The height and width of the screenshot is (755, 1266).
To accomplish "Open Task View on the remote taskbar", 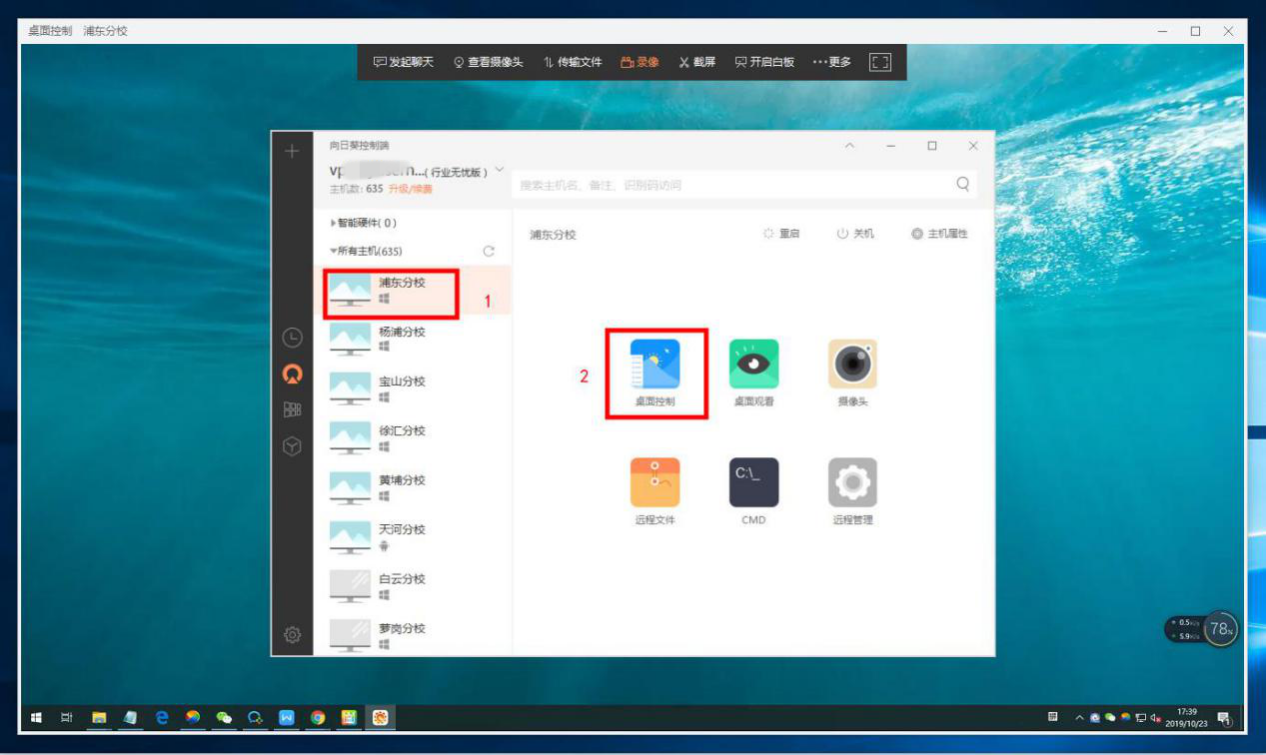I will point(67,717).
